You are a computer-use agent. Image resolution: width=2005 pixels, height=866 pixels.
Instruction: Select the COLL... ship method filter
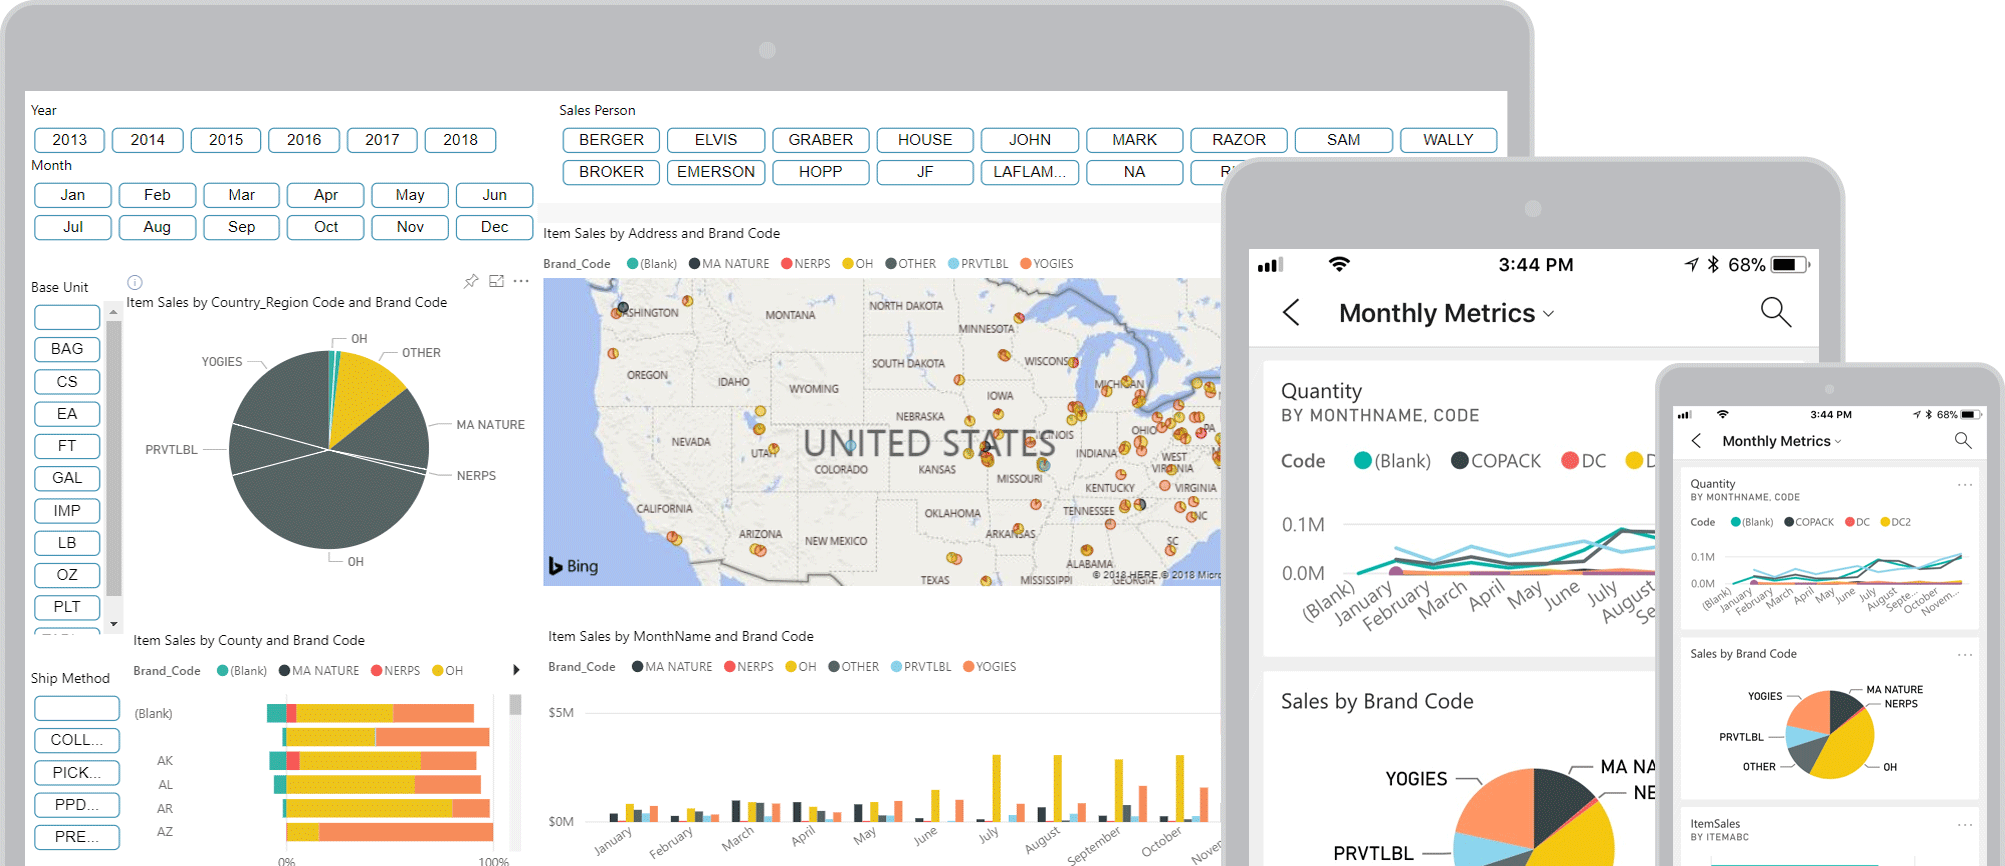(77, 740)
